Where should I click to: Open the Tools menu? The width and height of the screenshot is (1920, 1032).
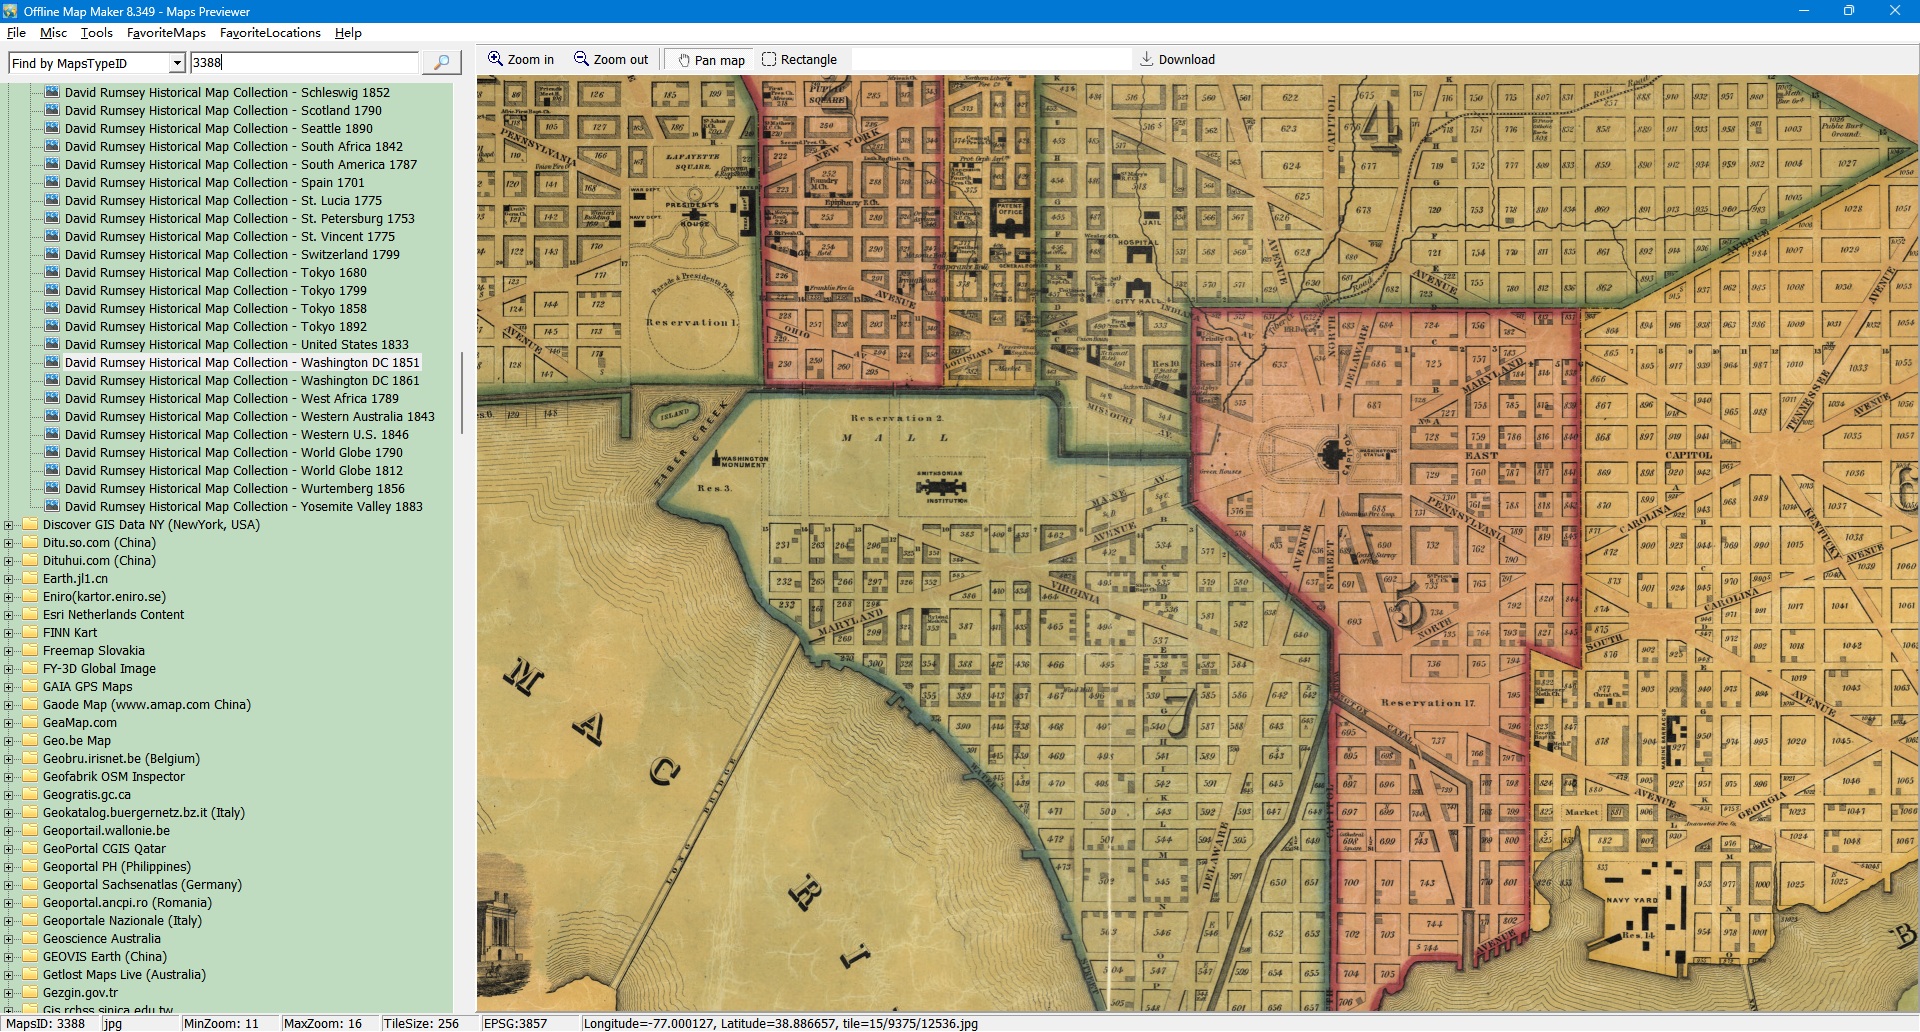coord(96,33)
